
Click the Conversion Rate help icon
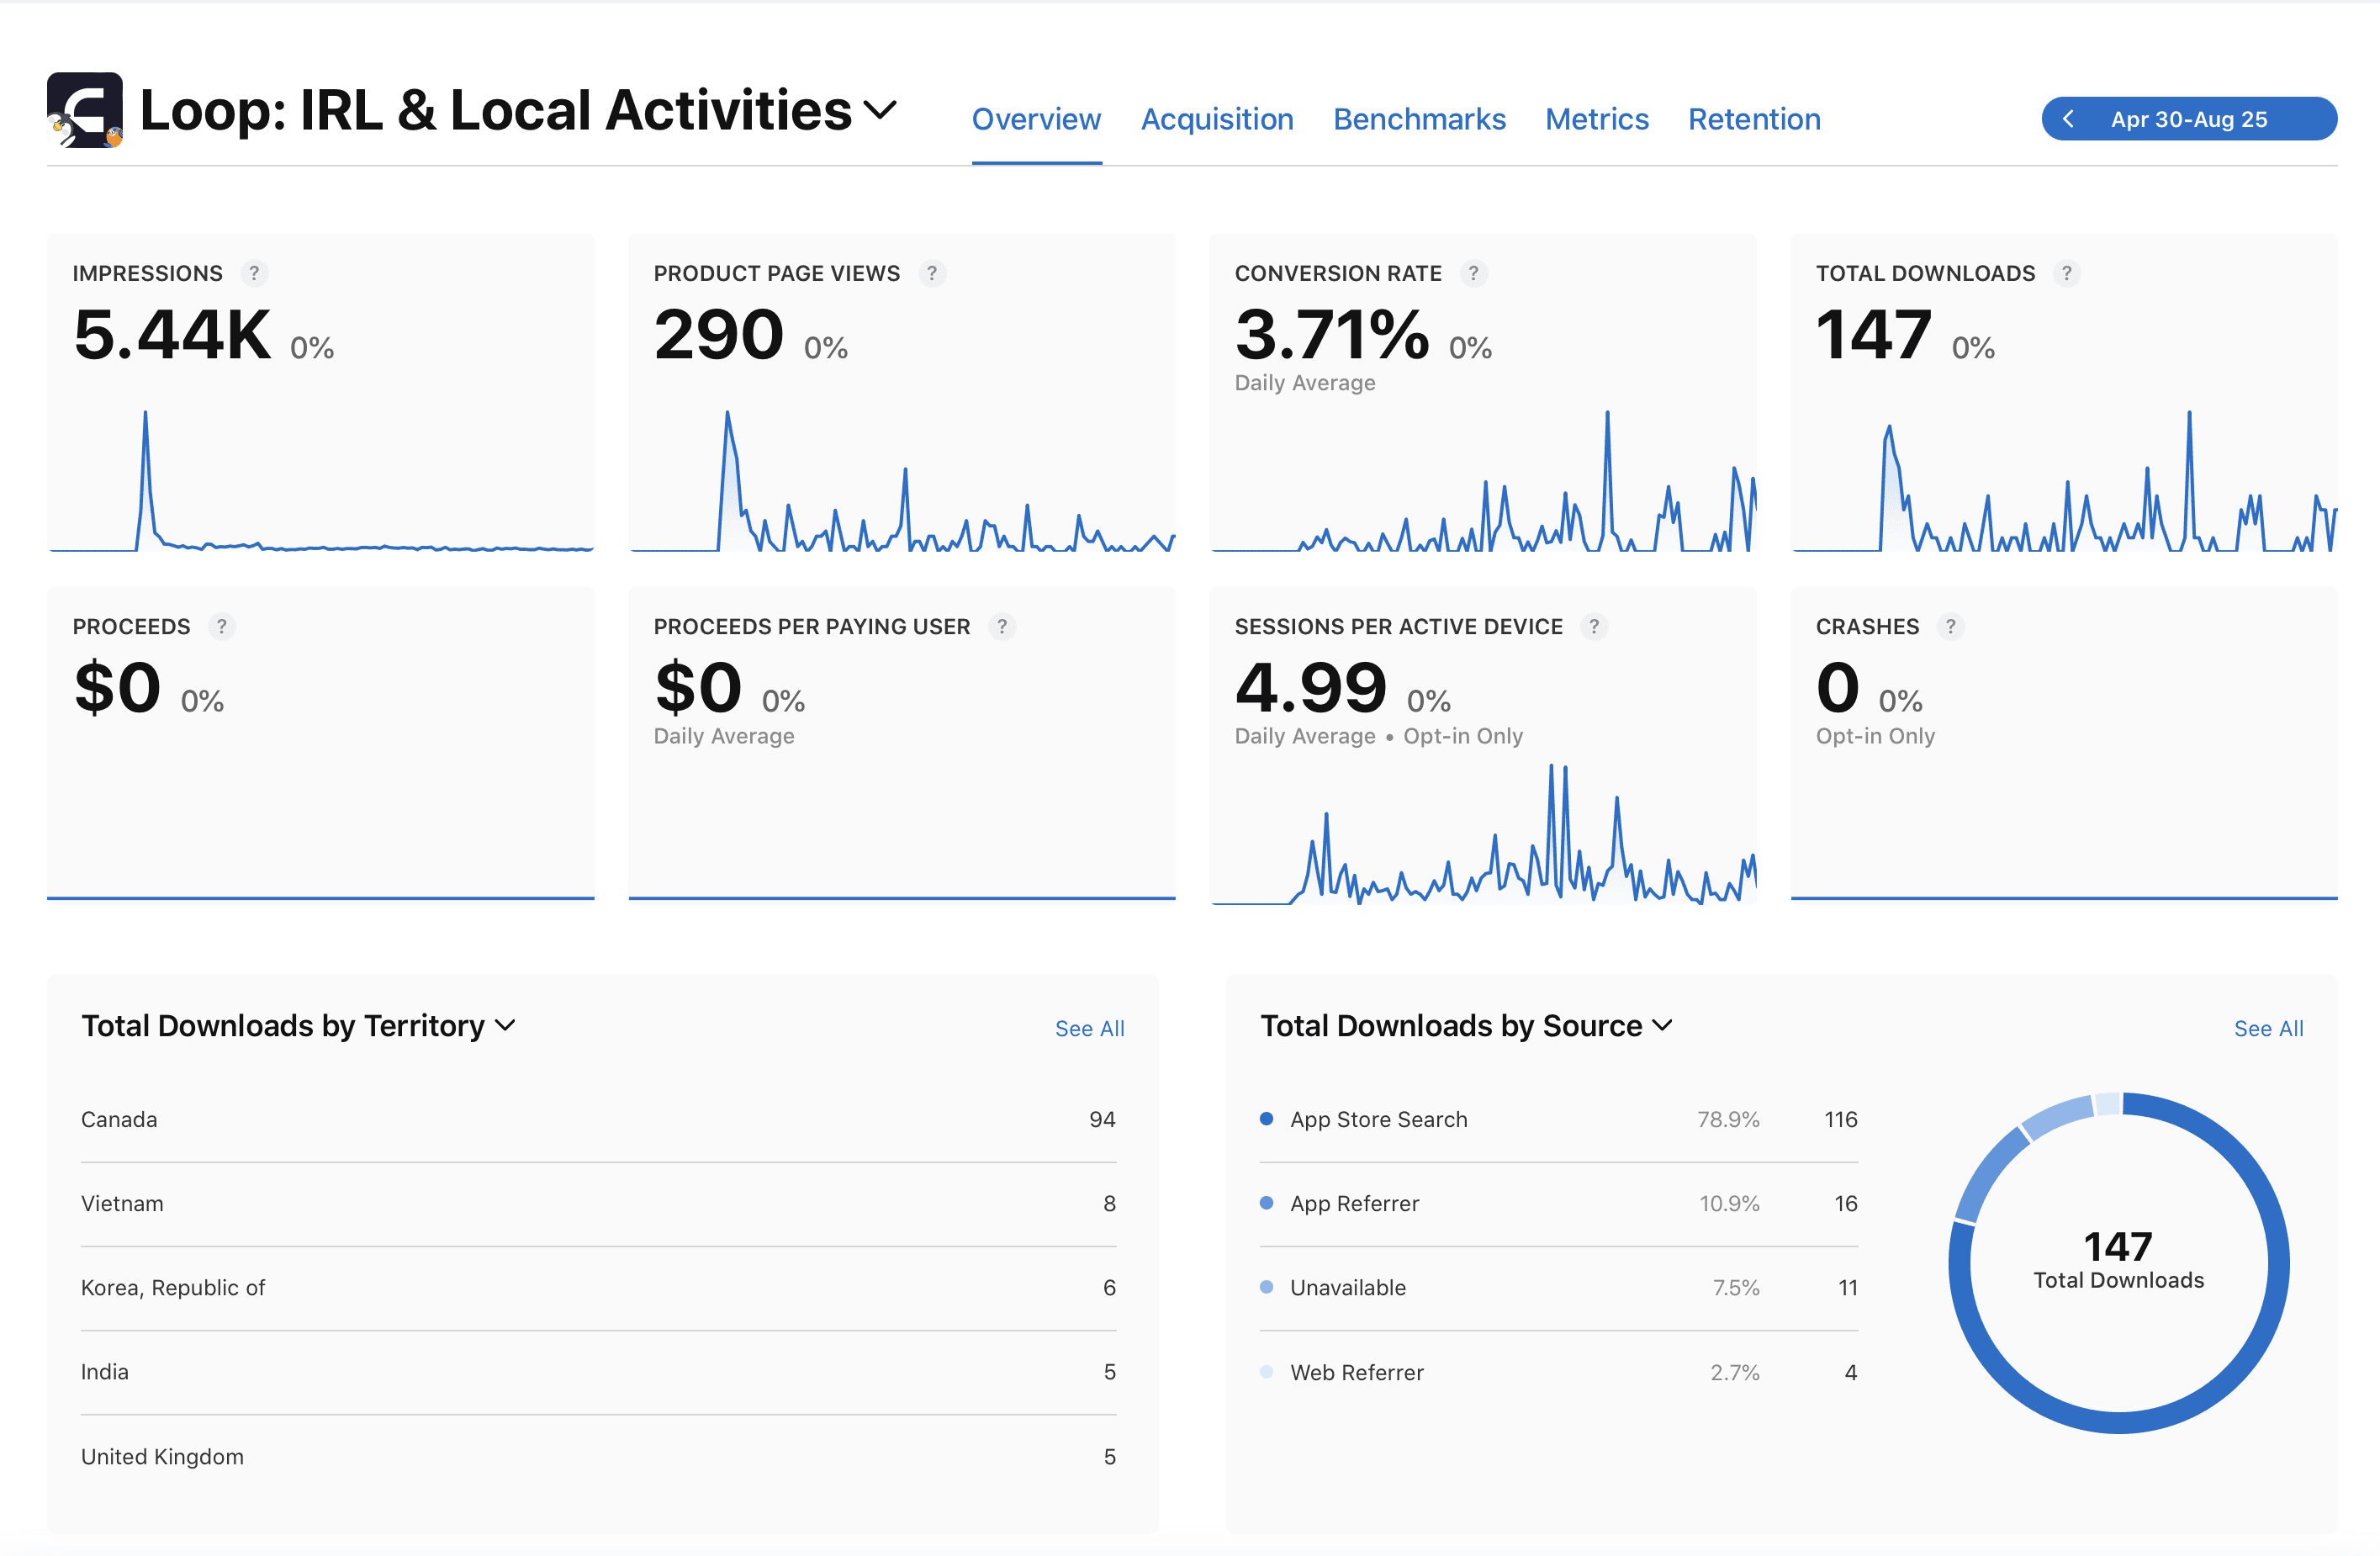click(1473, 273)
